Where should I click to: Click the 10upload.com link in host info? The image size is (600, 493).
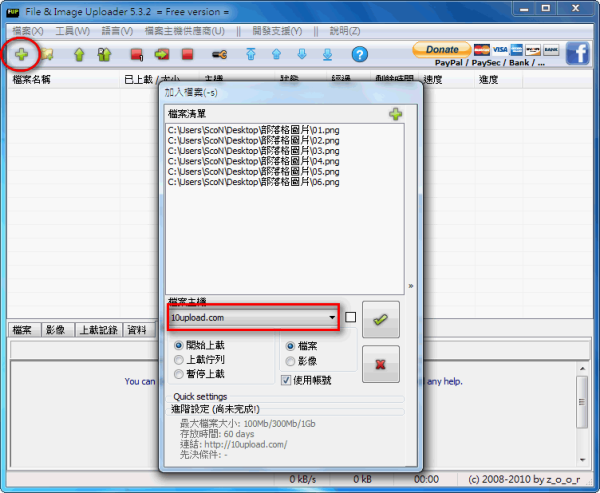[246, 444]
